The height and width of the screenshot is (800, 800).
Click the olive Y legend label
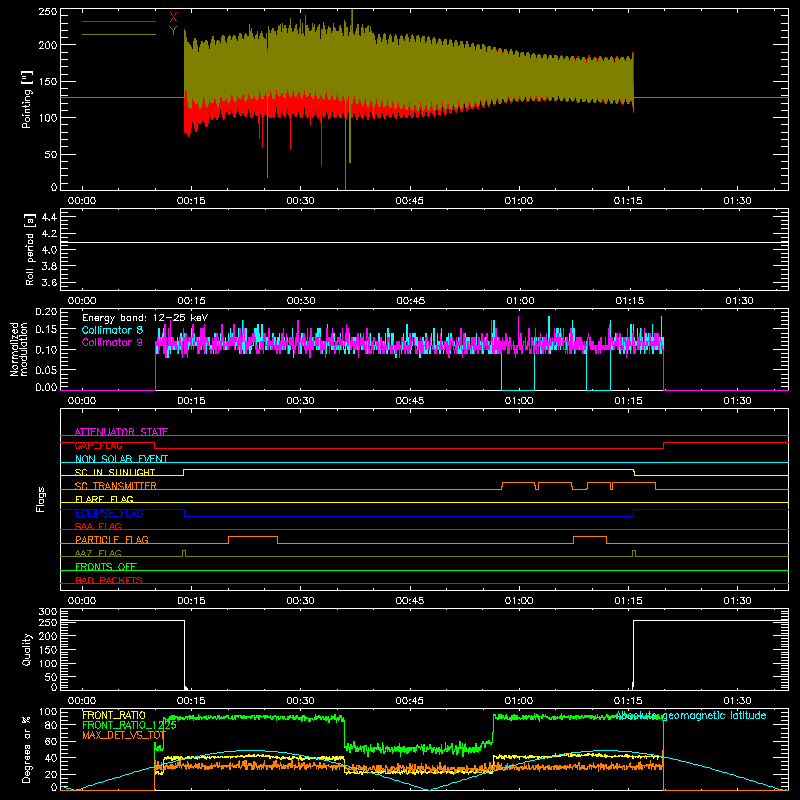(173, 31)
